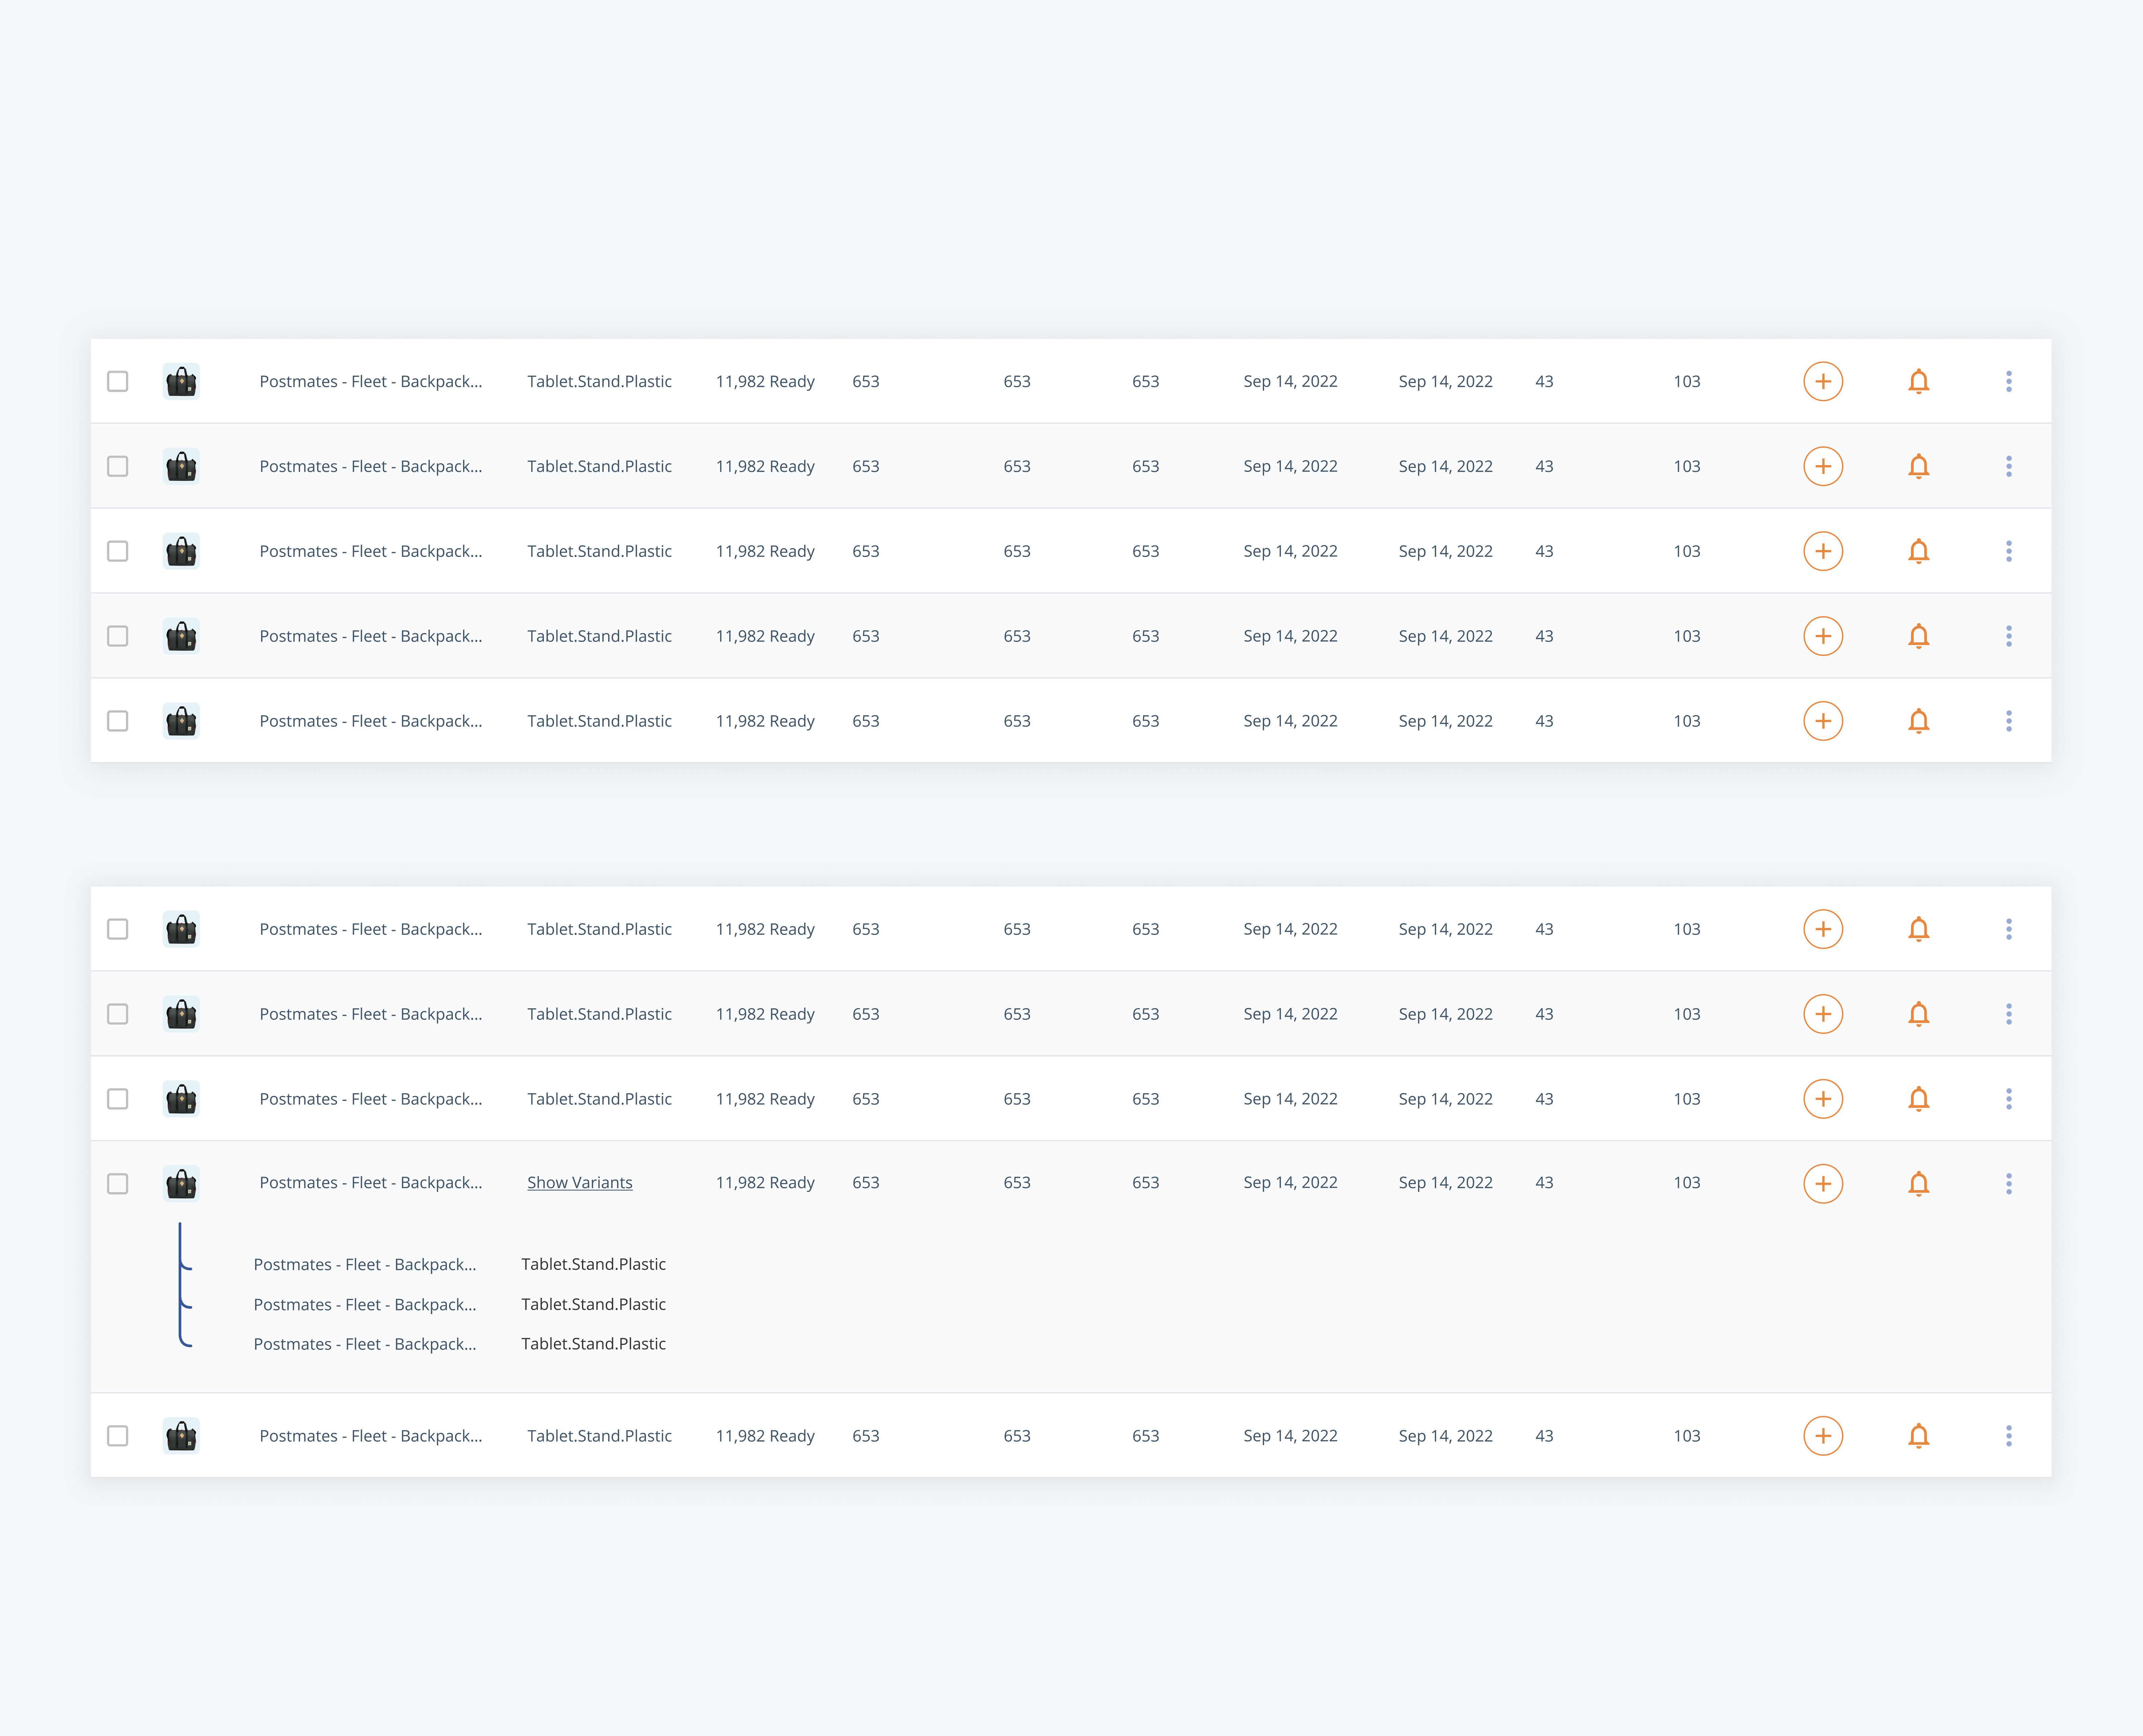Click the product name in the Show Variants row
2143x1736 pixels.
(371, 1183)
